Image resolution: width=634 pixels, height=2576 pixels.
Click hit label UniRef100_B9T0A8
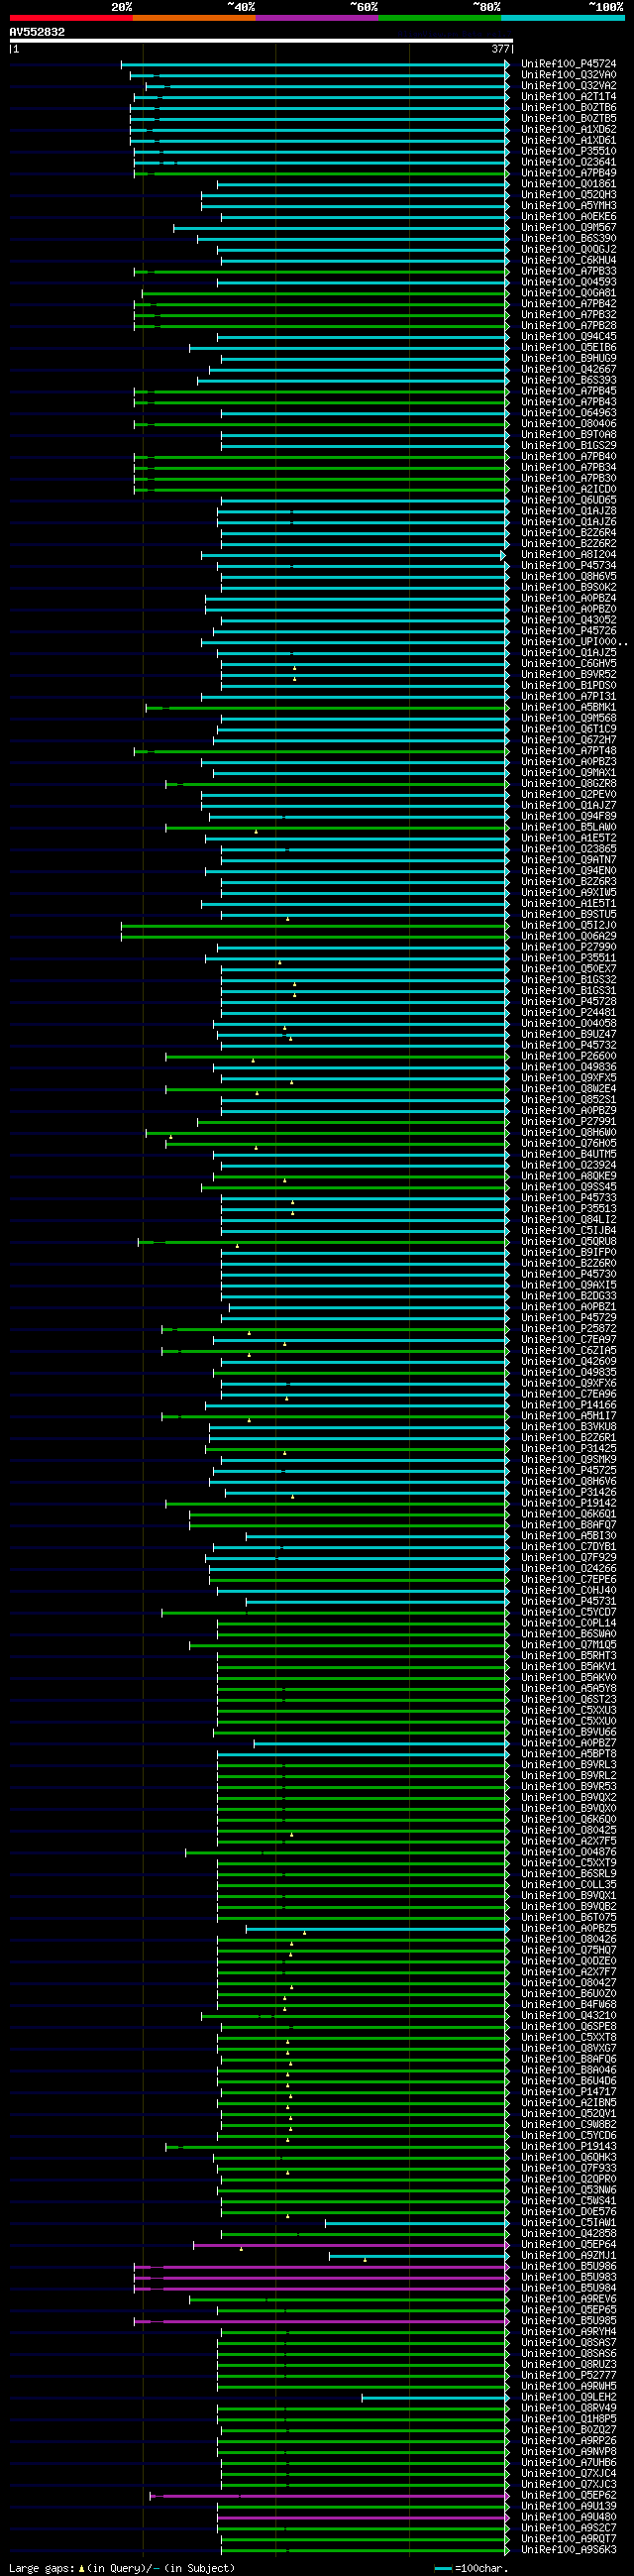569,435
